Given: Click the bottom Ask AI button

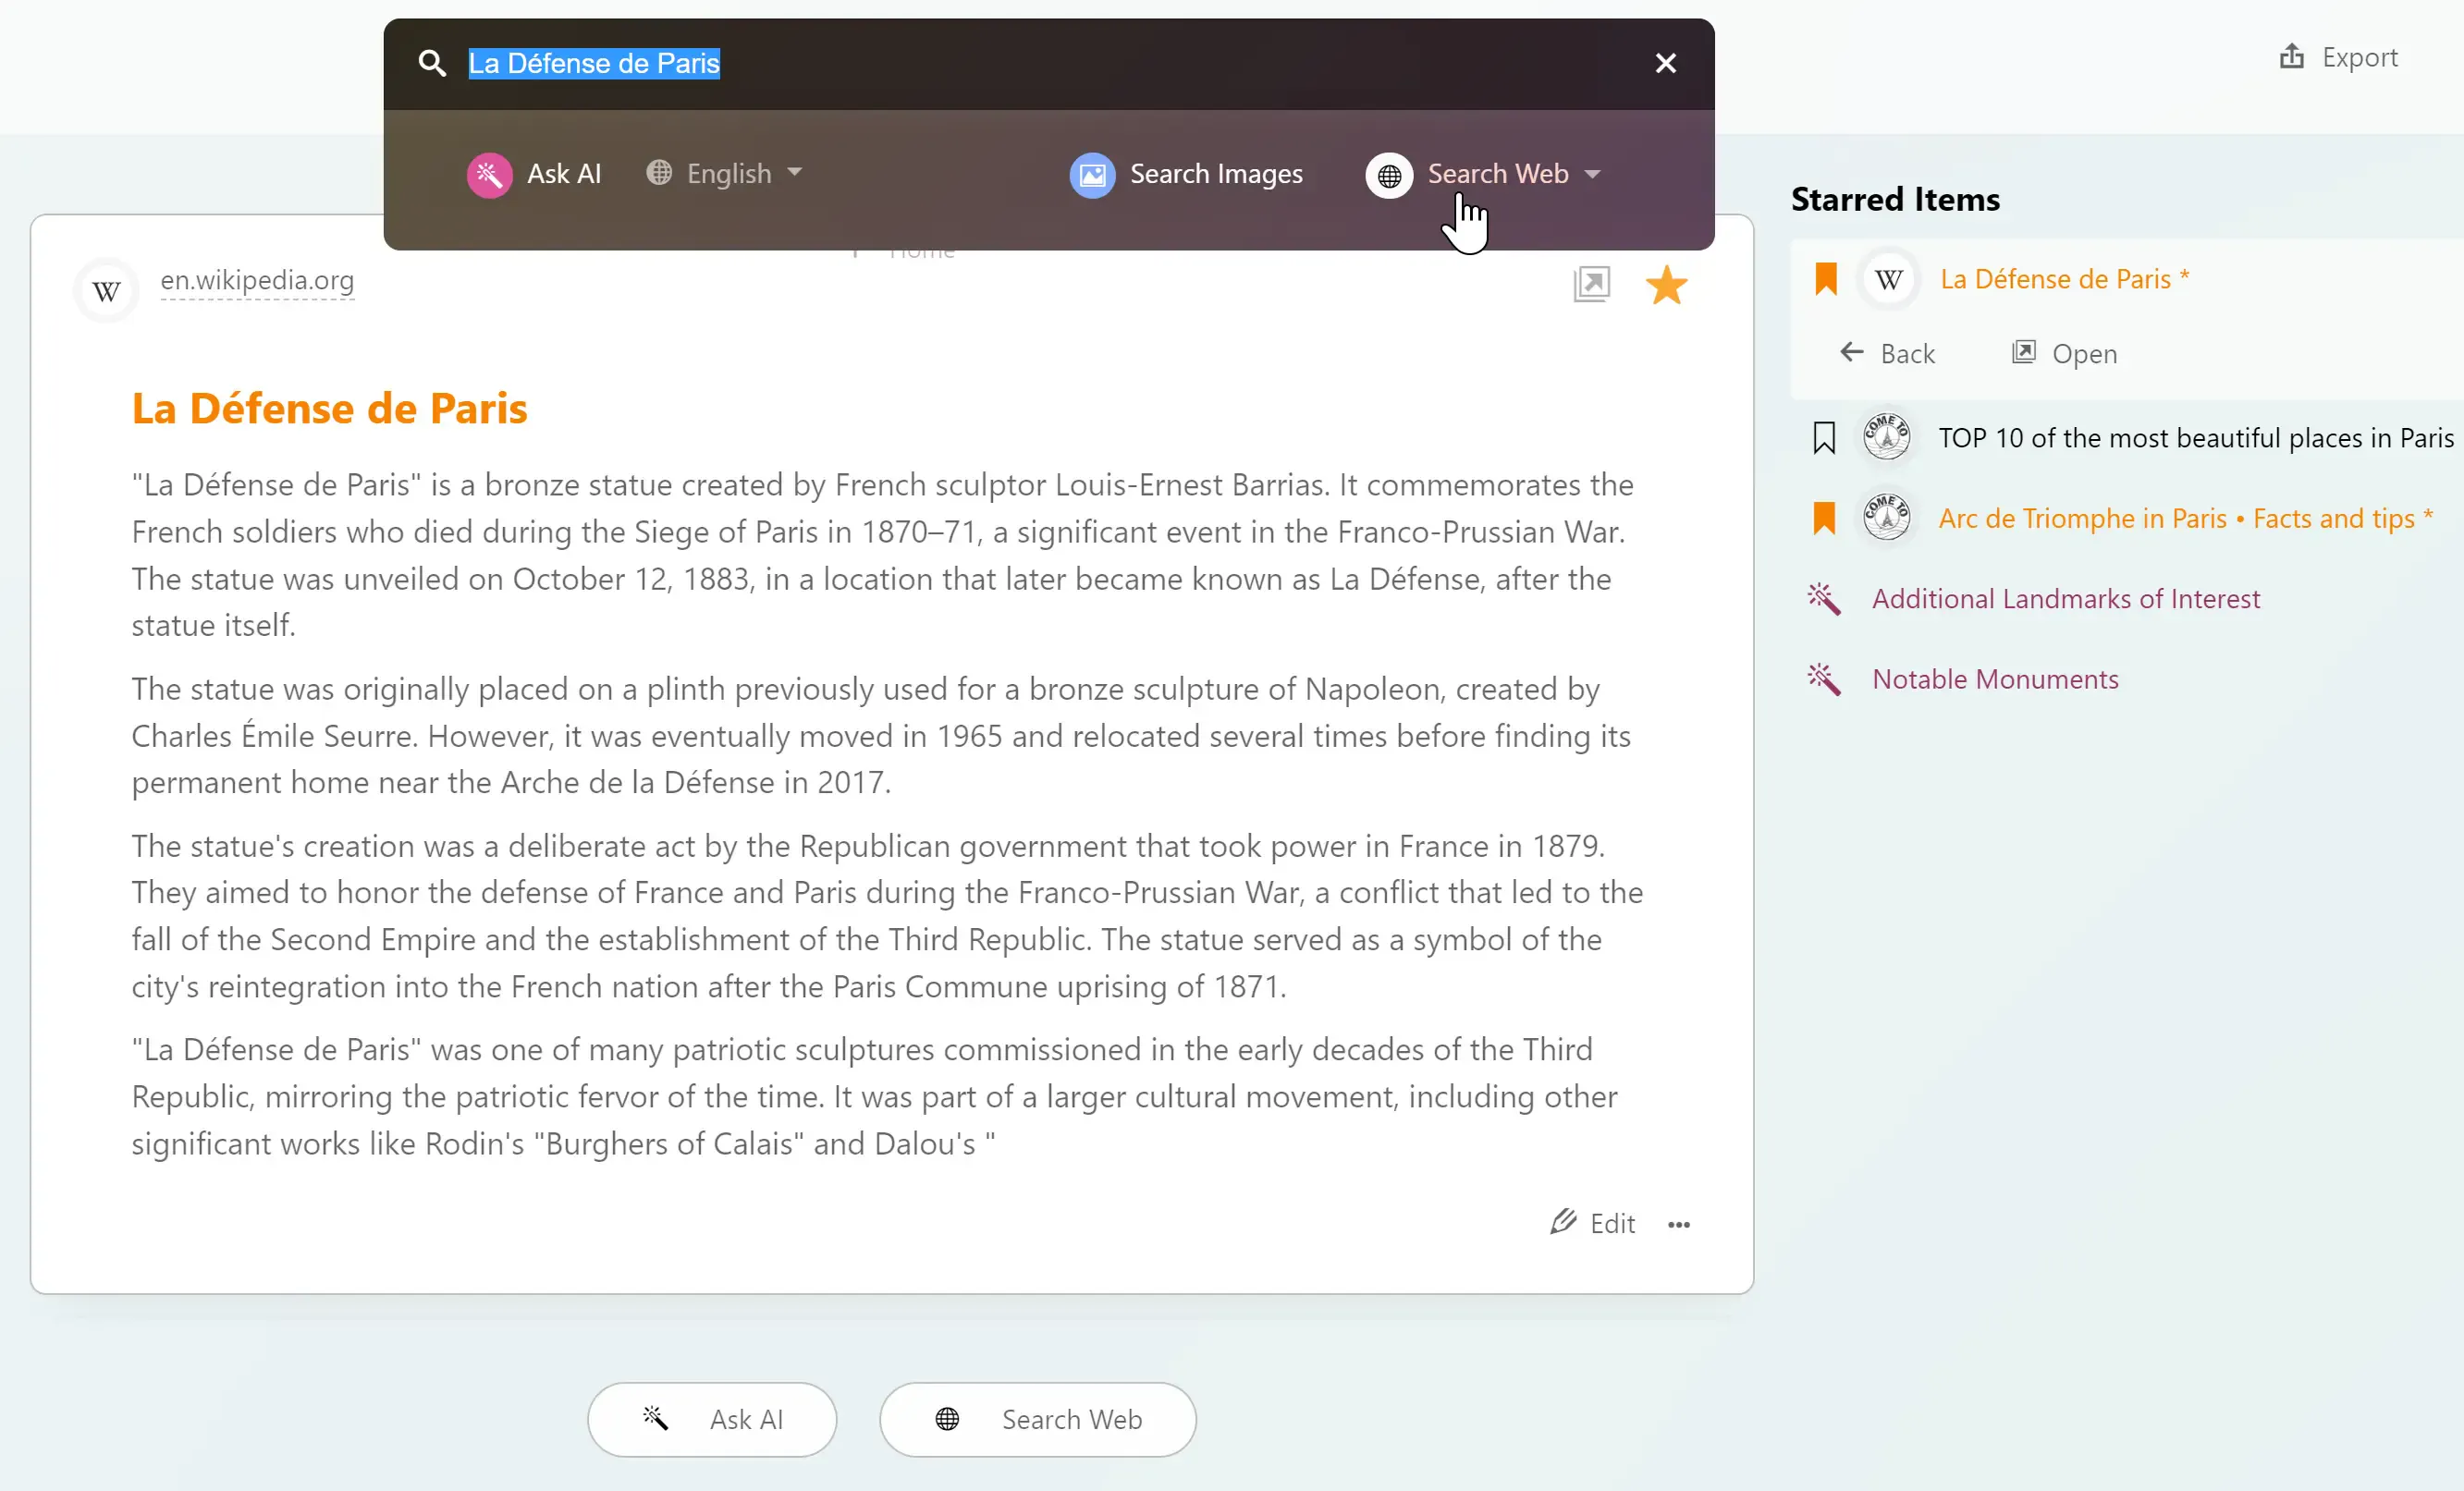Looking at the screenshot, I should pos(712,1419).
